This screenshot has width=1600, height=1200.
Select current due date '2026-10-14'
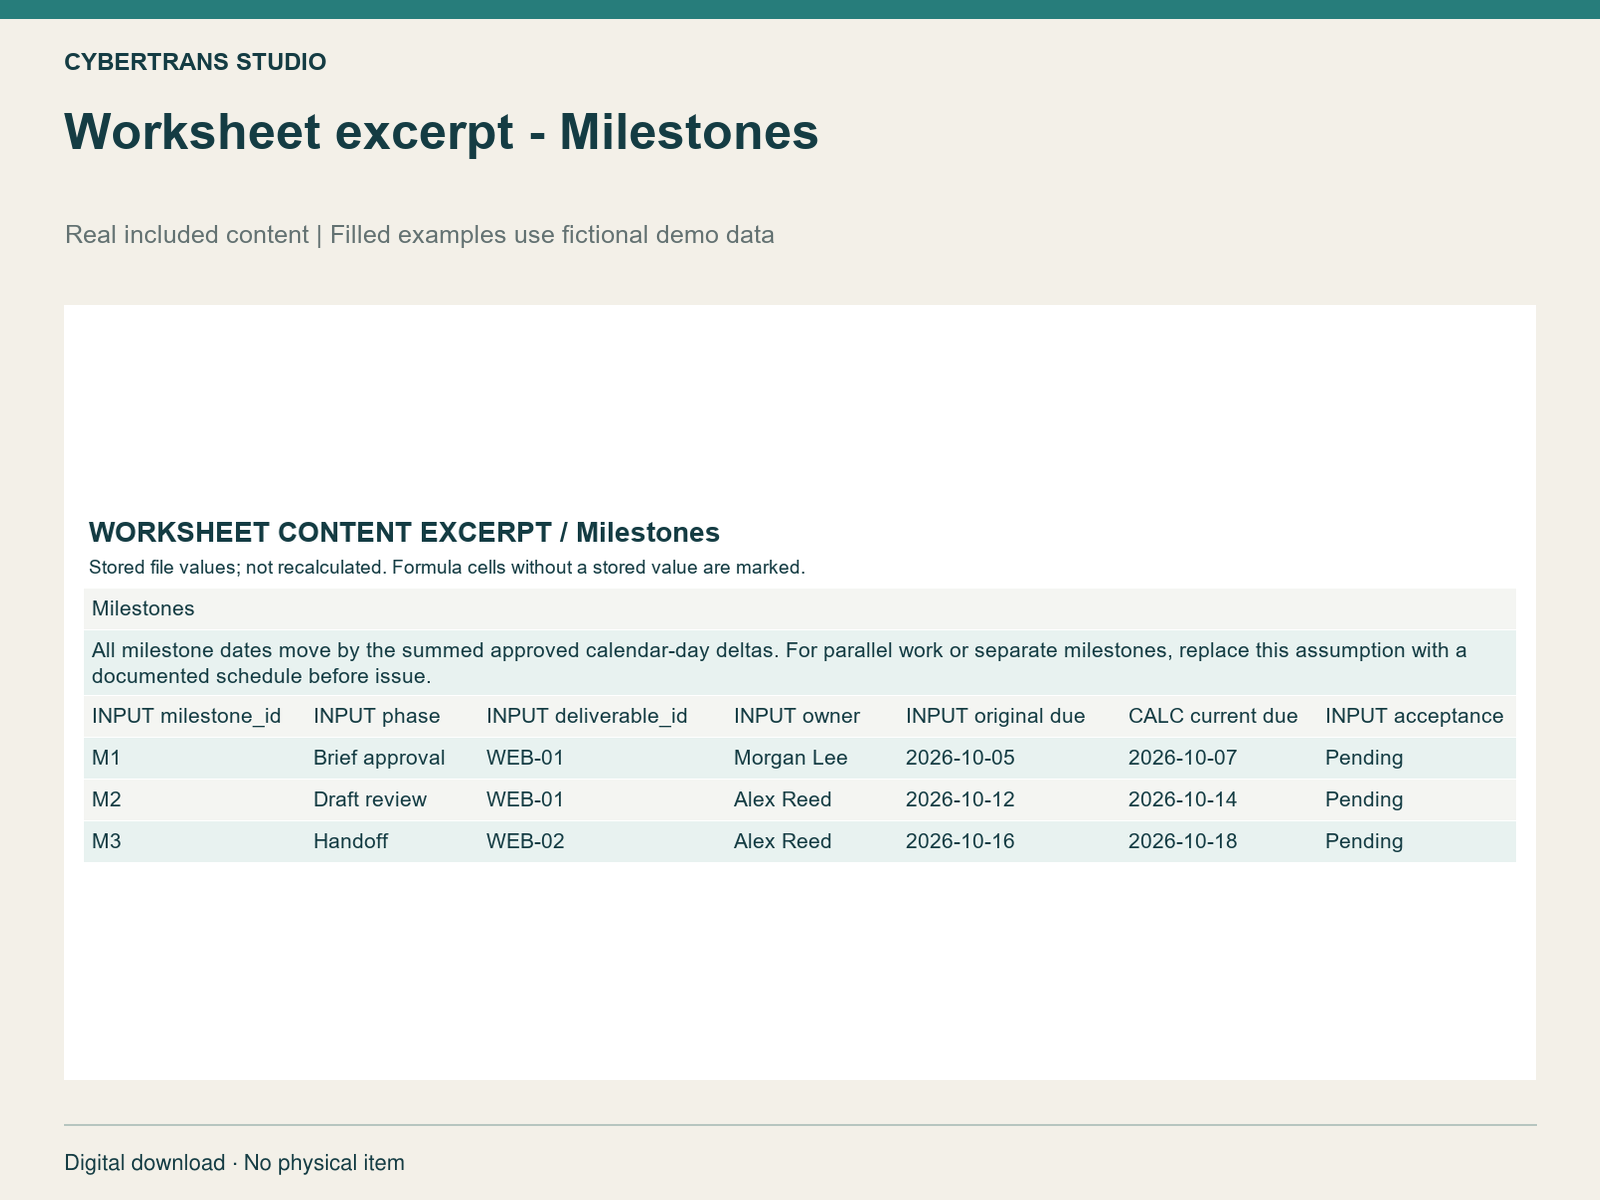[x=1182, y=800]
